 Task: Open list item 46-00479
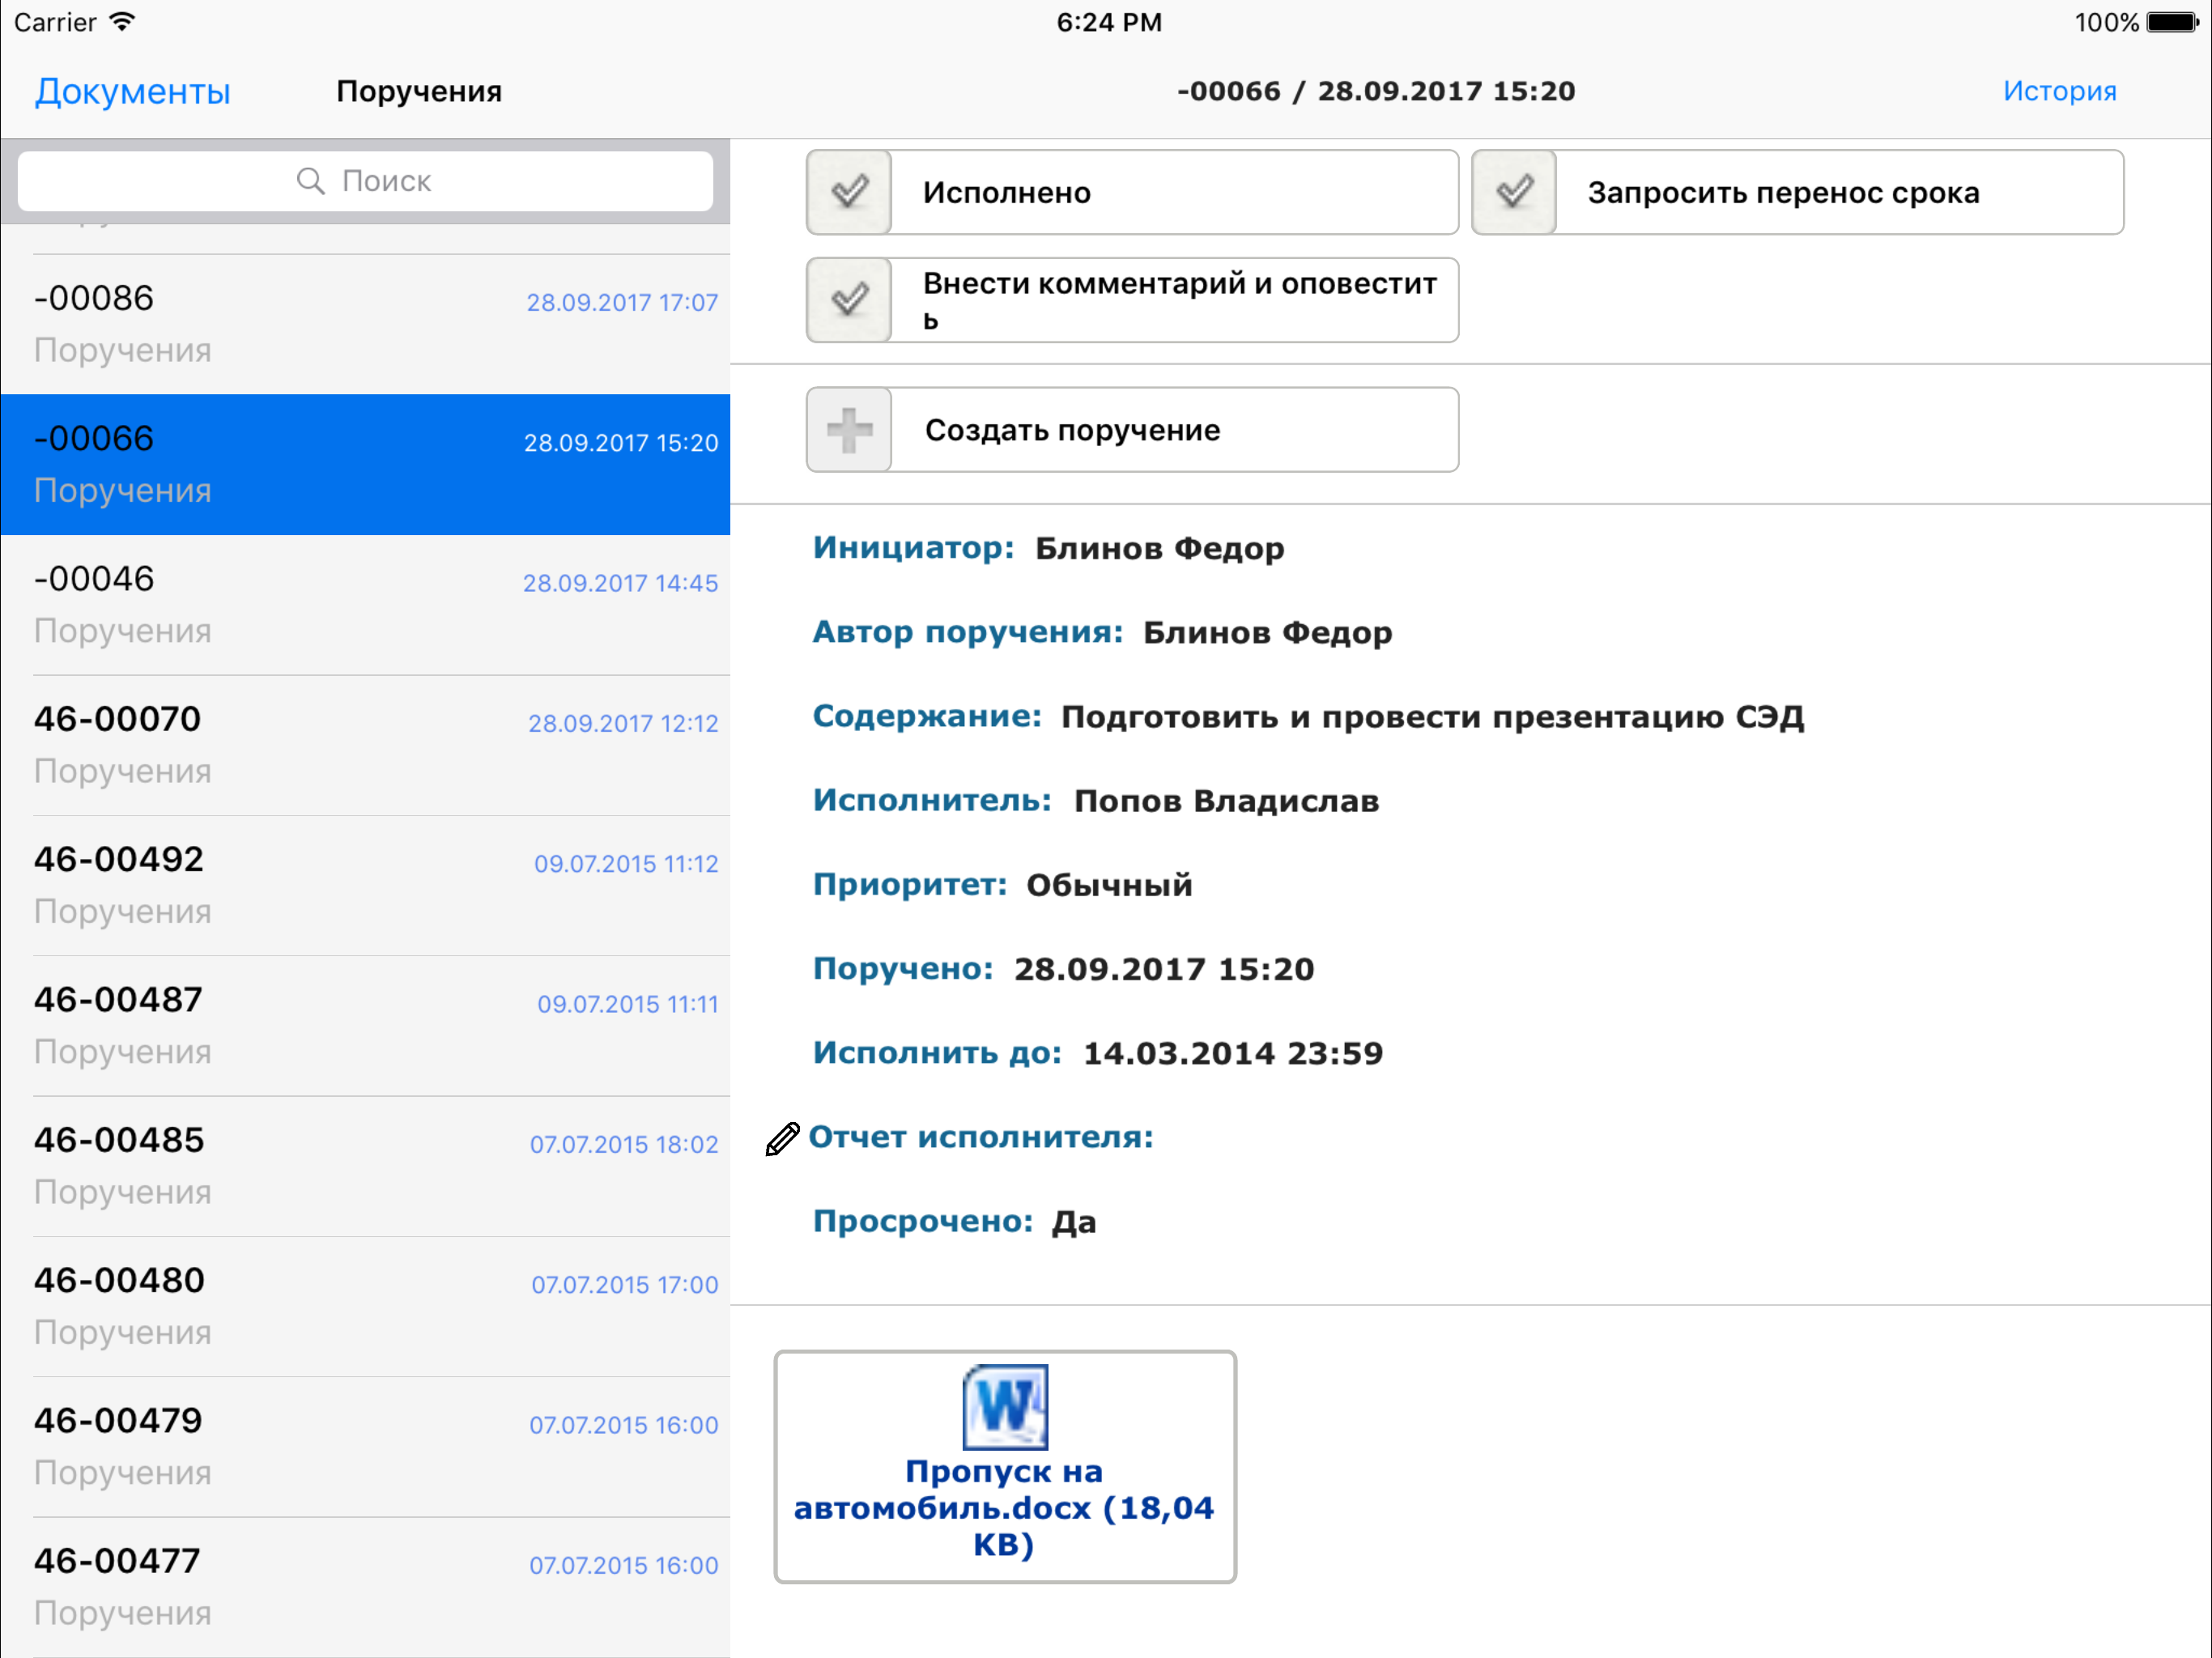[x=365, y=1447]
